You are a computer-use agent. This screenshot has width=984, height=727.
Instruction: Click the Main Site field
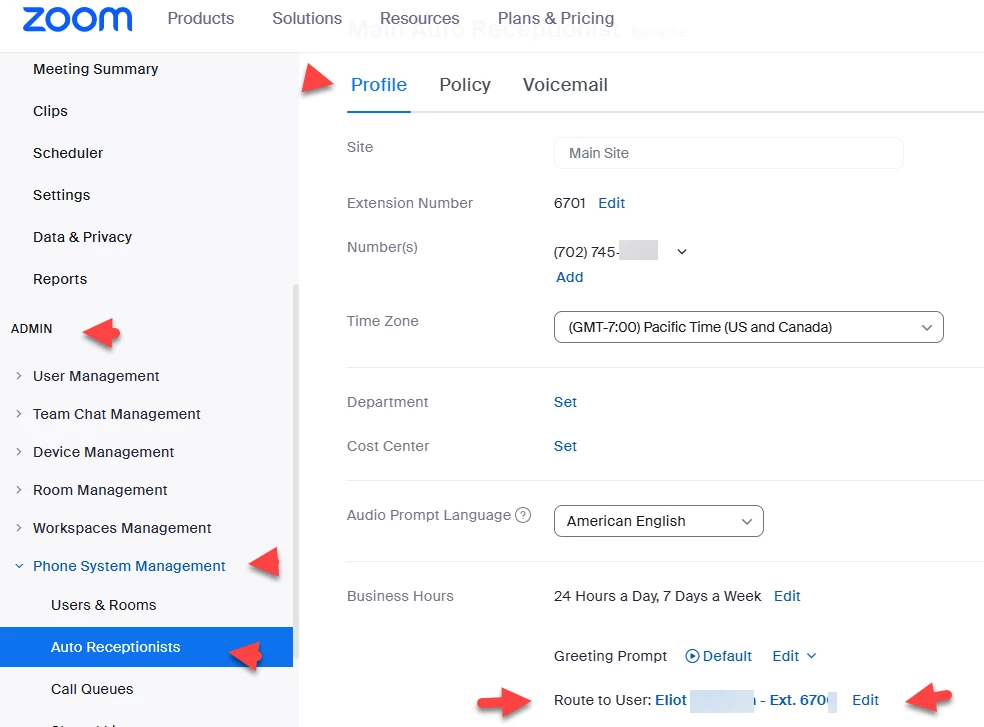click(x=729, y=153)
